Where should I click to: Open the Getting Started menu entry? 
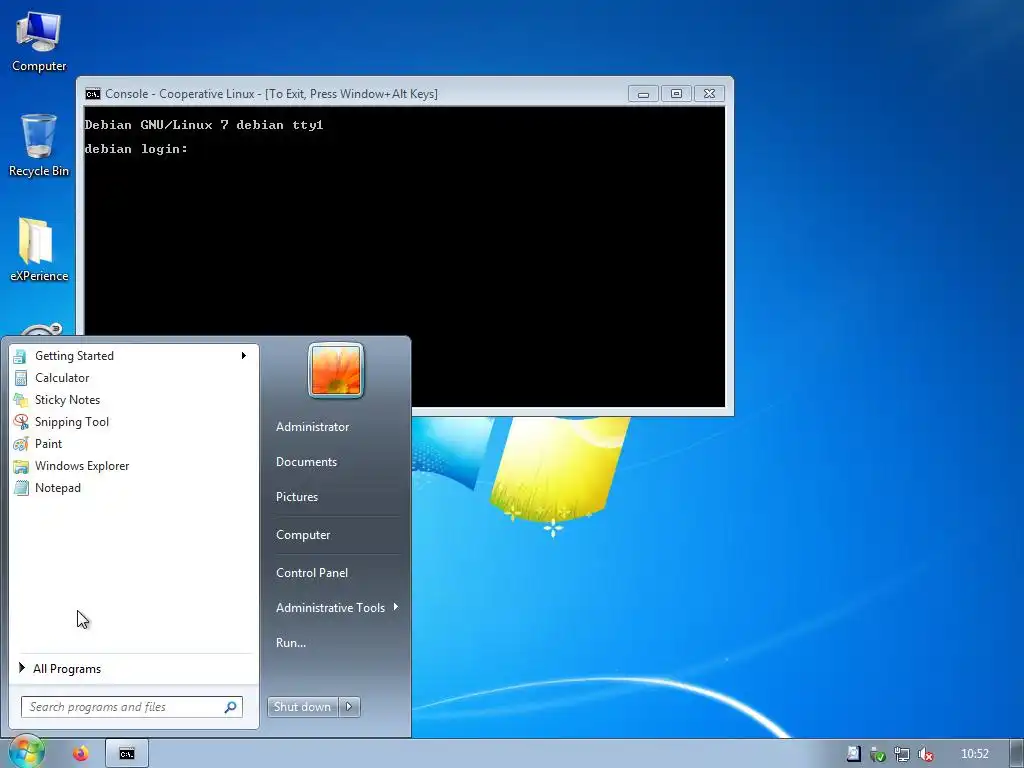[x=134, y=356]
